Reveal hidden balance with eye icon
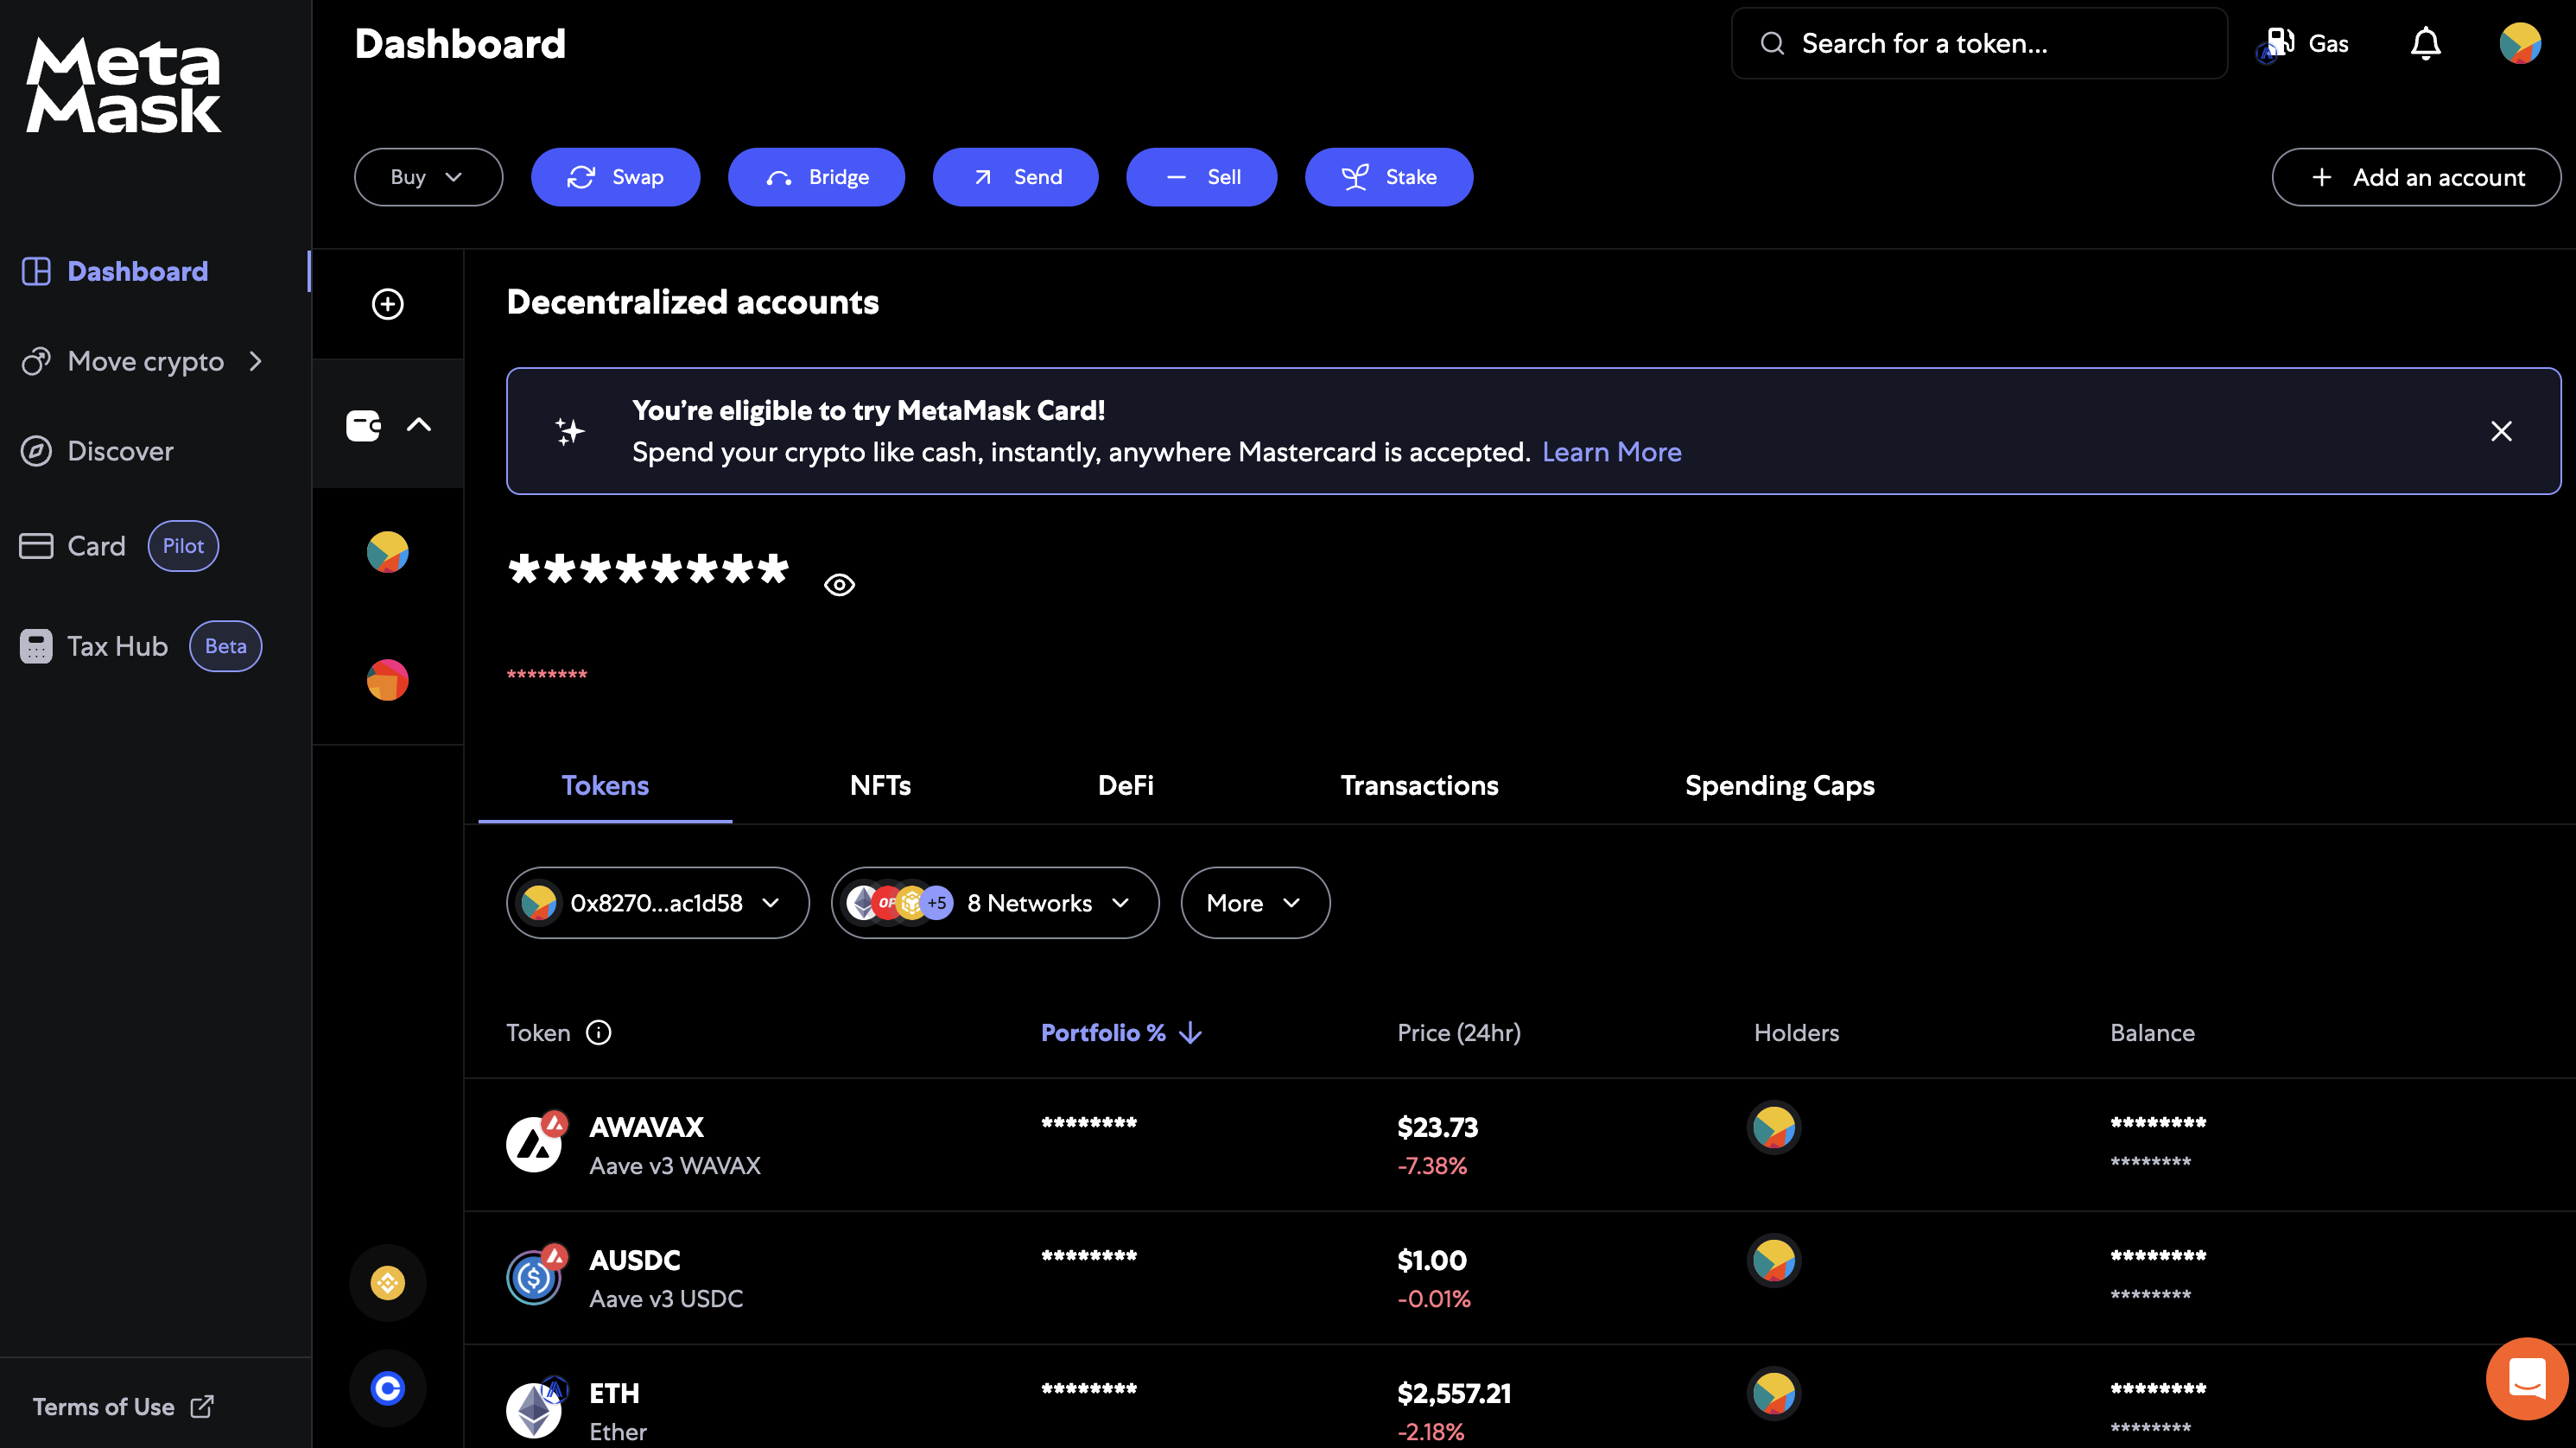This screenshot has height=1448, width=2576. coord(839,585)
